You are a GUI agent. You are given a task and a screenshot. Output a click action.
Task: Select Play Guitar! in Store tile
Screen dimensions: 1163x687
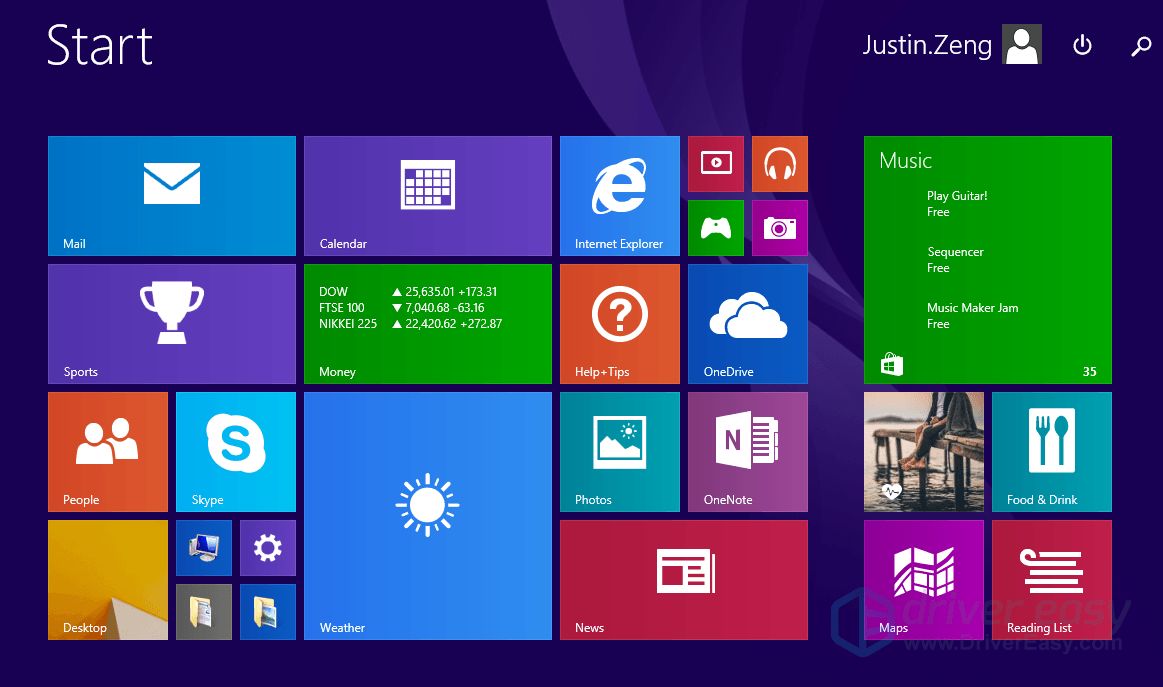[x=957, y=204]
